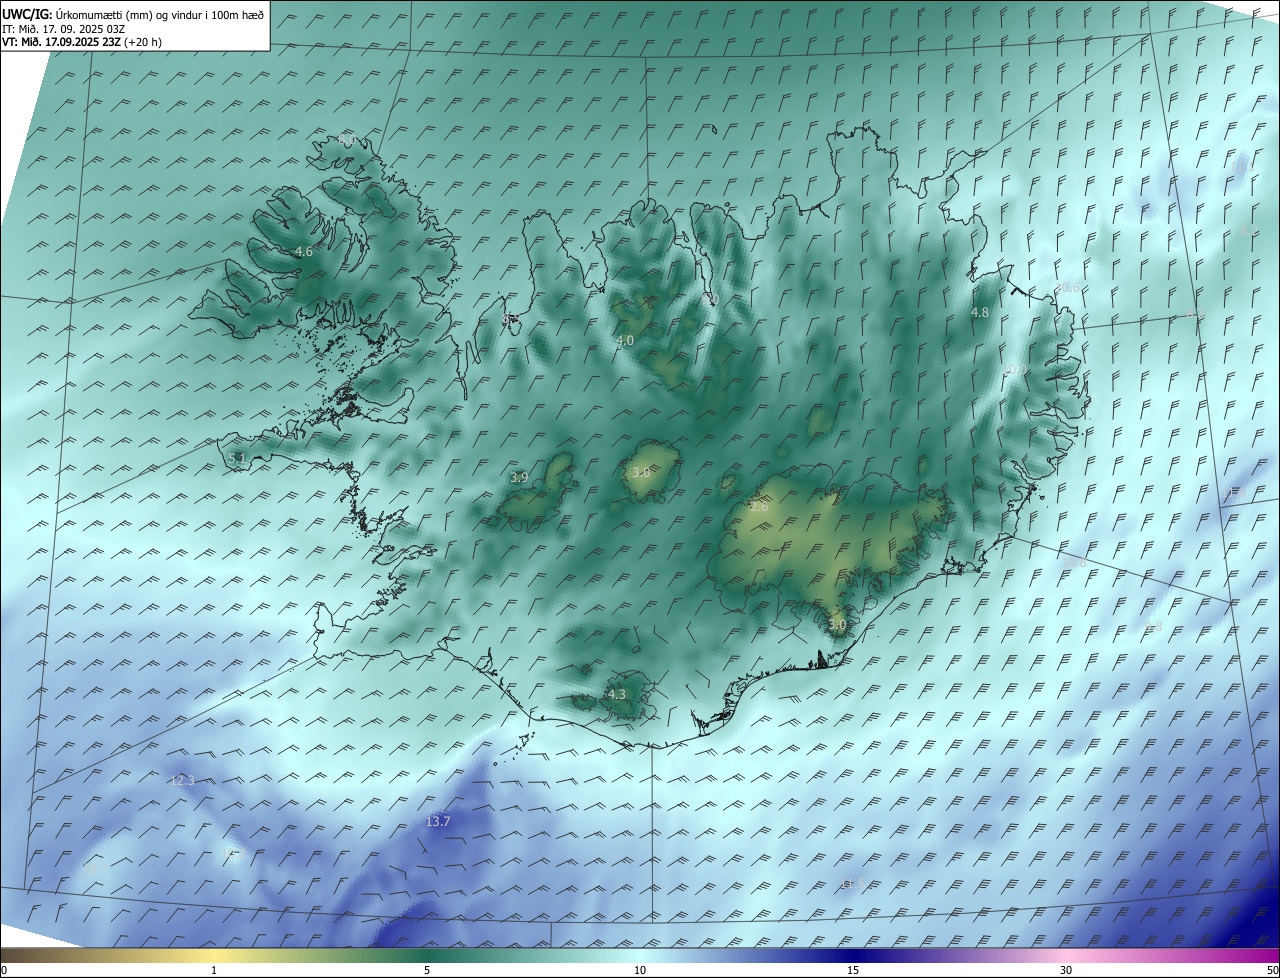The width and height of the screenshot is (1280, 978).
Task: Click the faint 8.2 value at the east edge
Action: pos(1249,231)
